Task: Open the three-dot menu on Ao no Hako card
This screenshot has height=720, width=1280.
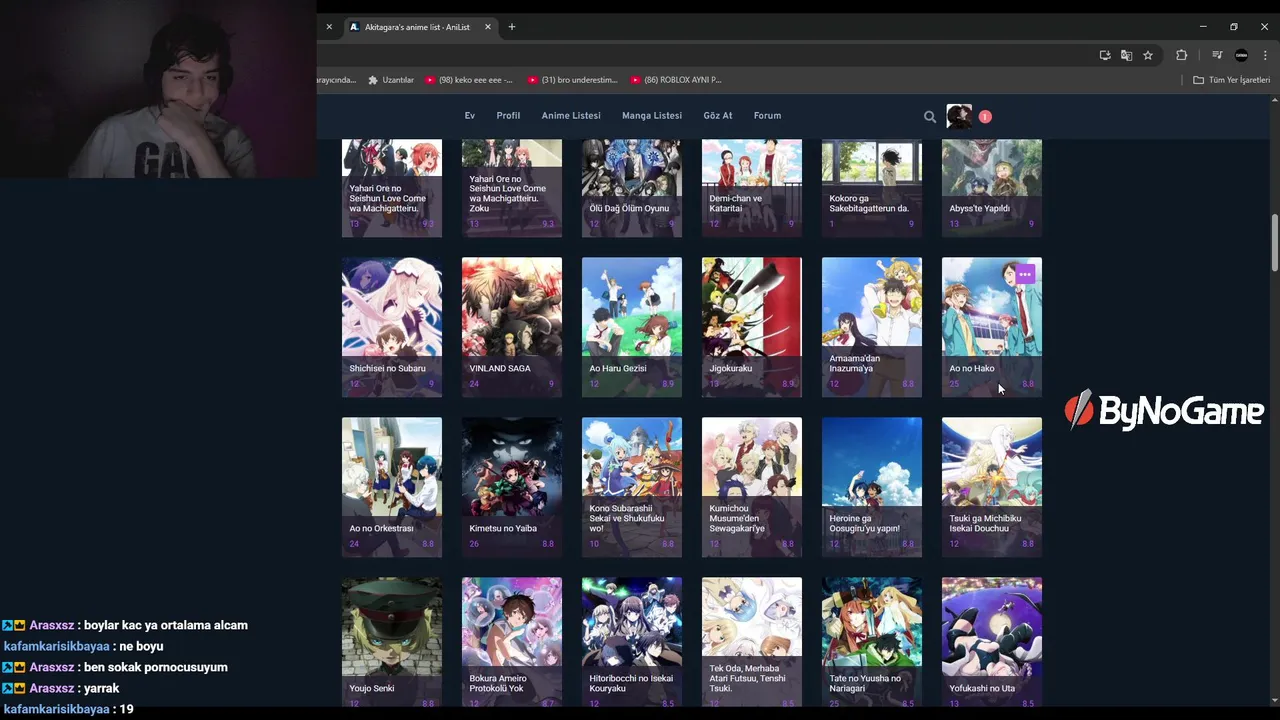Action: 1025,274
